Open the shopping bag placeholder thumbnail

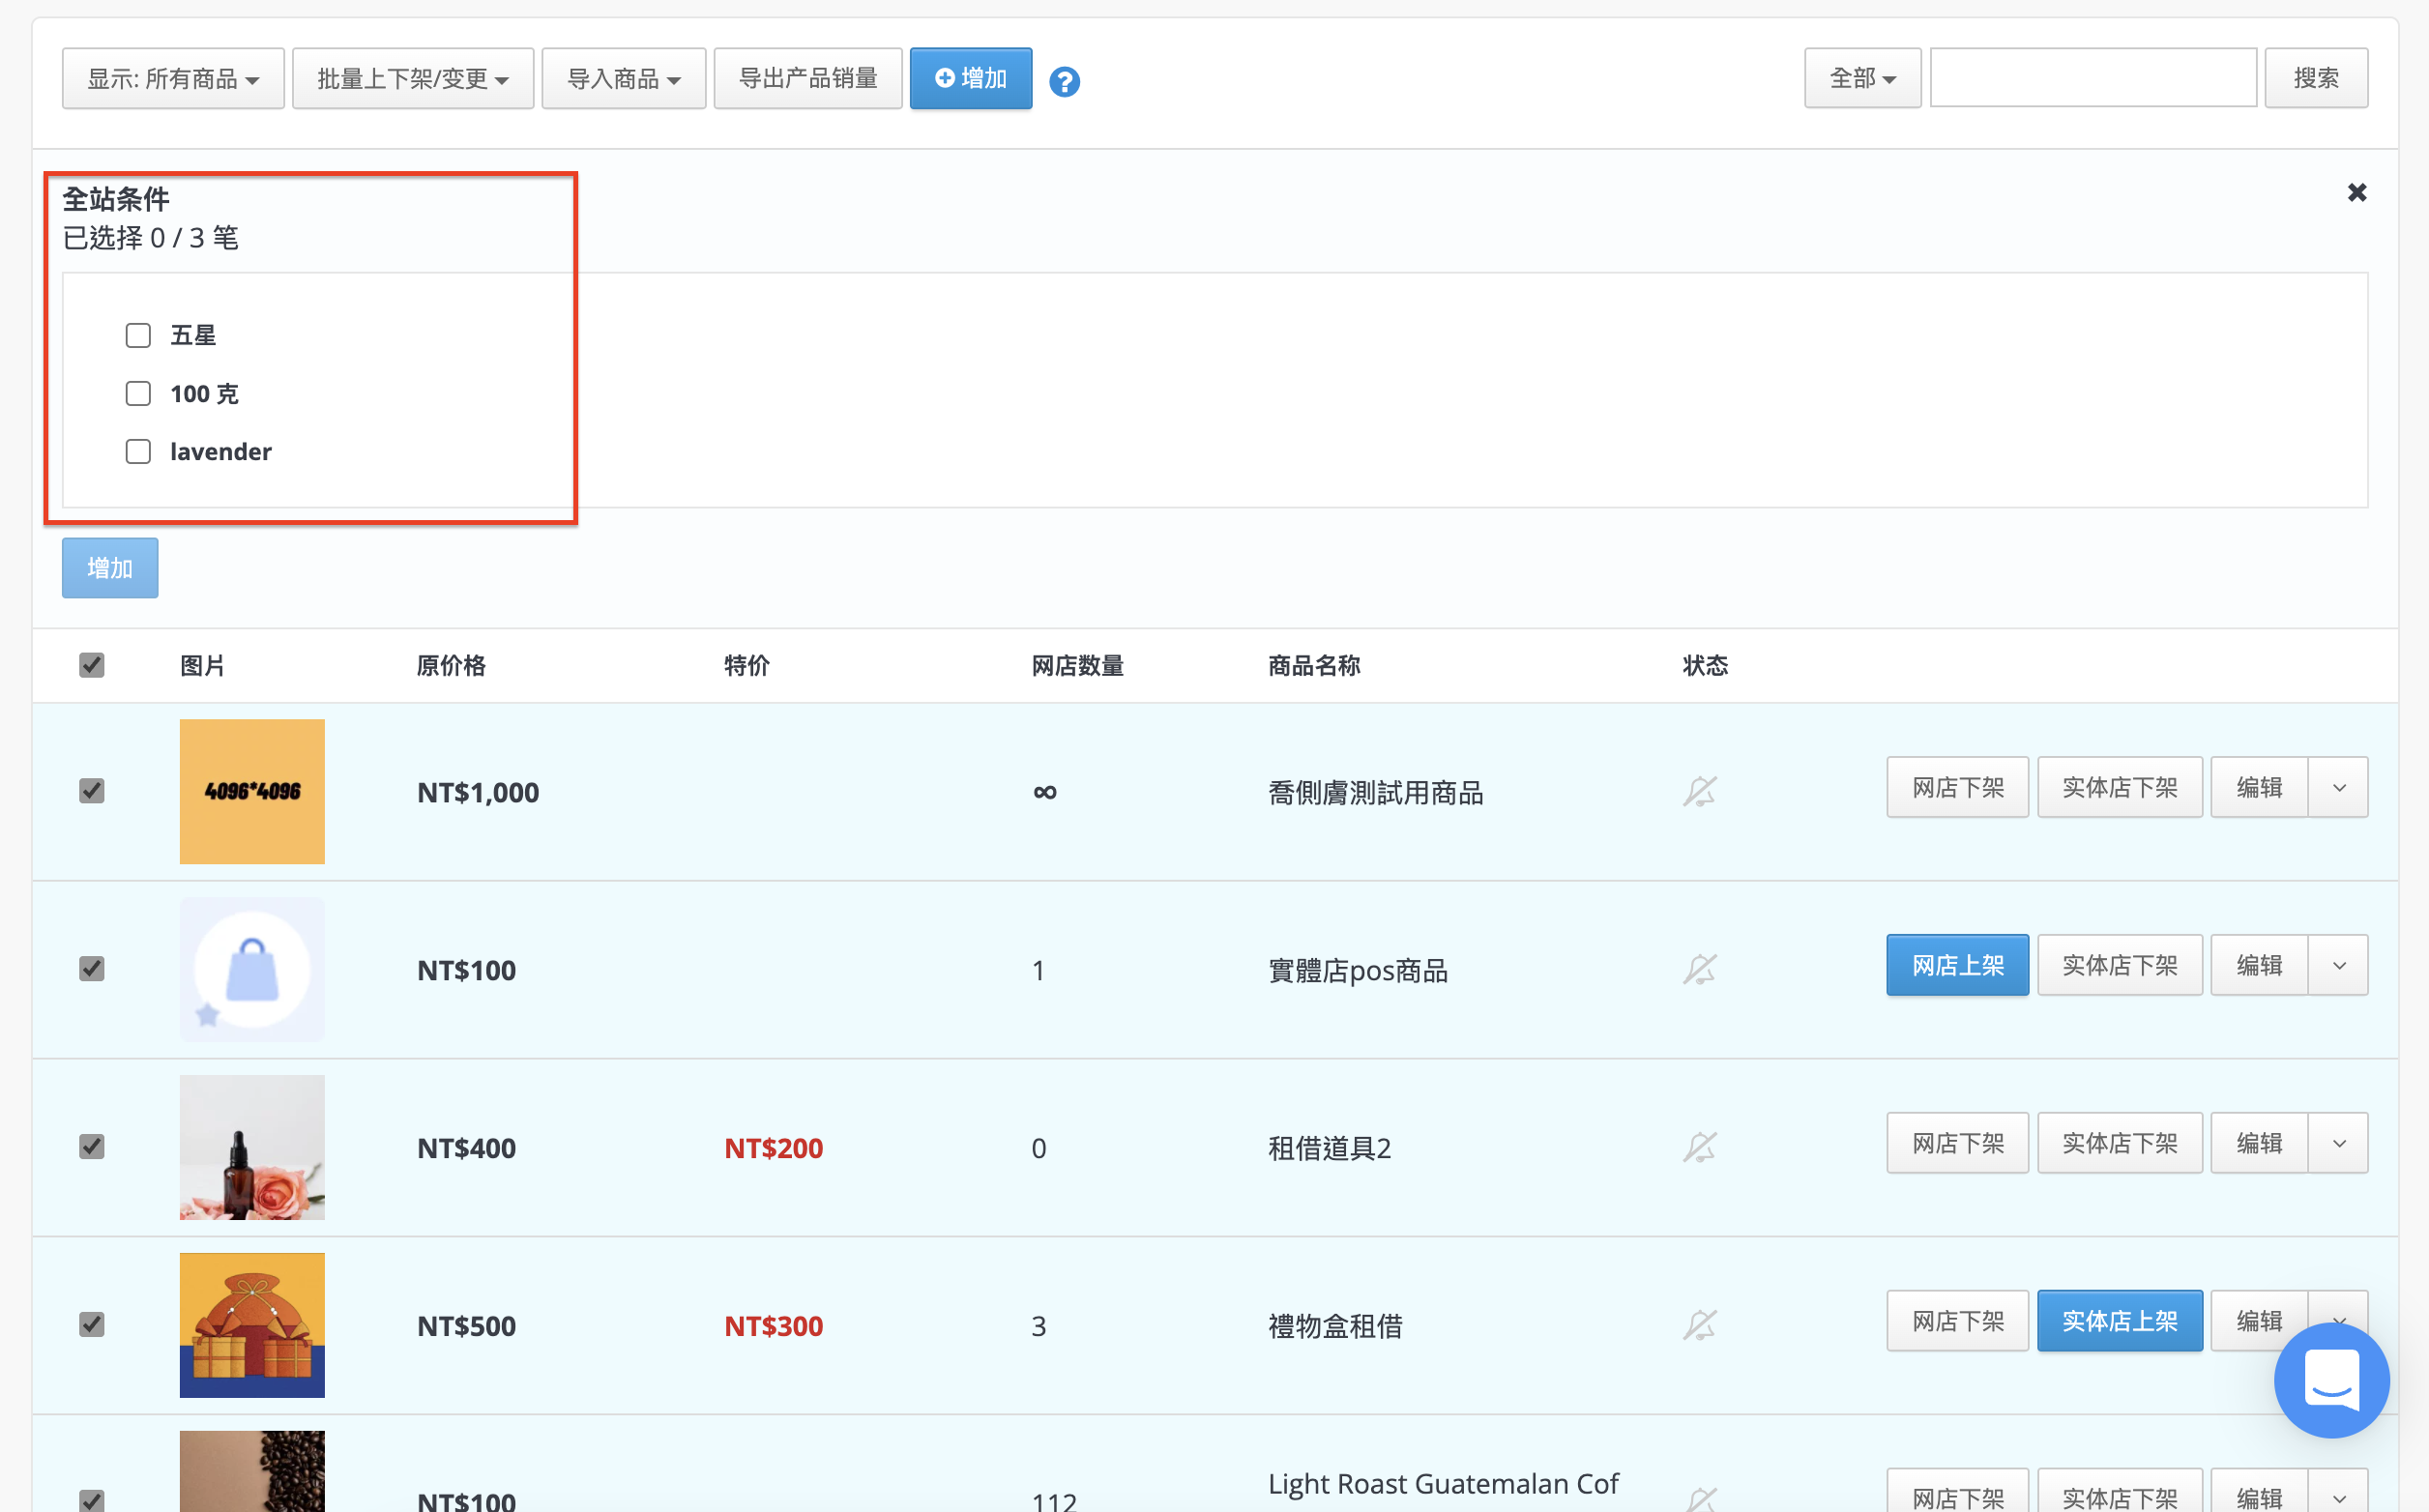pos(252,969)
